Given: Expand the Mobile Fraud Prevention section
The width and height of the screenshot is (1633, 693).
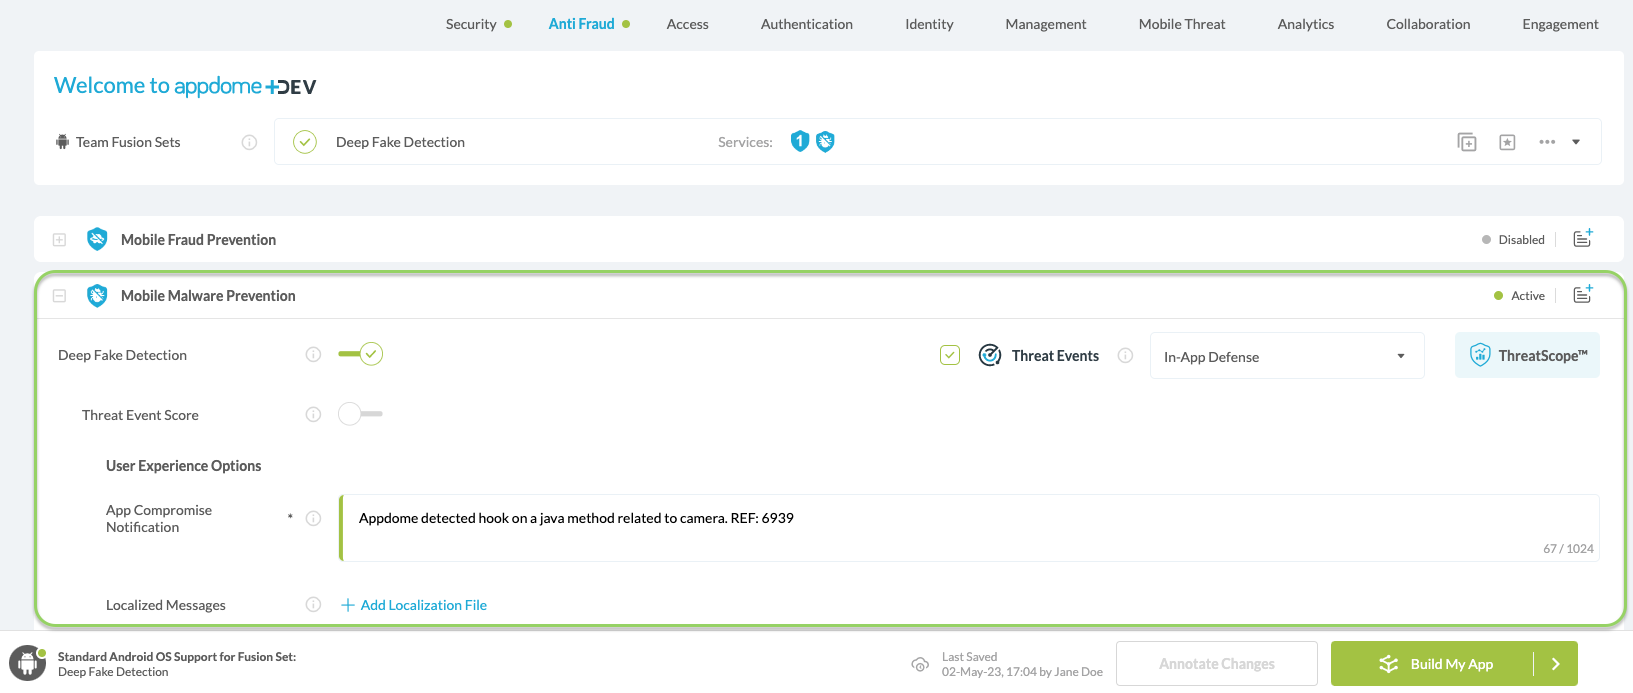Looking at the screenshot, I should [x=60, y=240].
